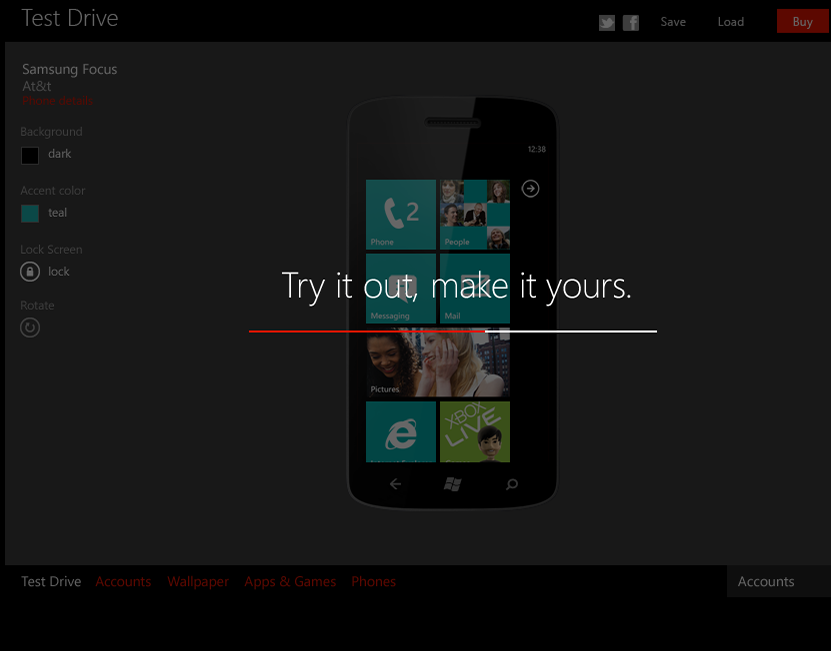831x651 pixels.
Task: Click the 'At&t' carrier text
Action: pyautogui.click(x=37, y=86)
